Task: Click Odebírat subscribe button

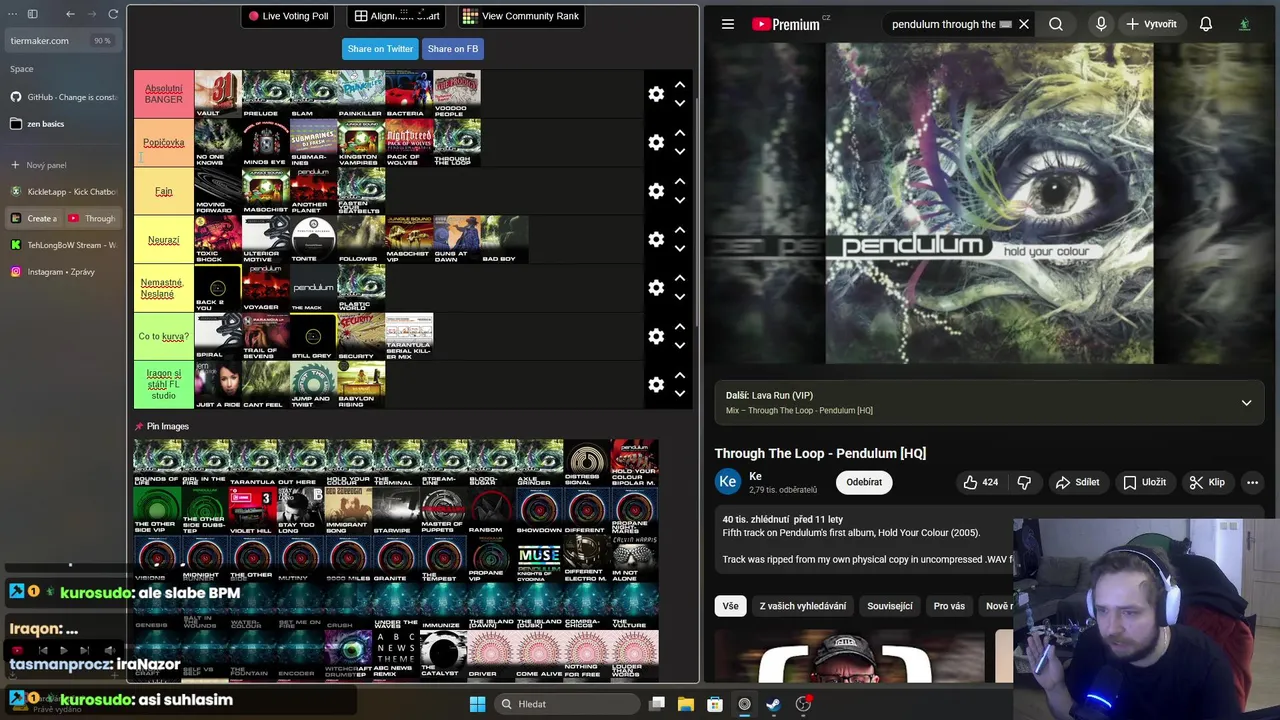Action: (x=864, y=482)
